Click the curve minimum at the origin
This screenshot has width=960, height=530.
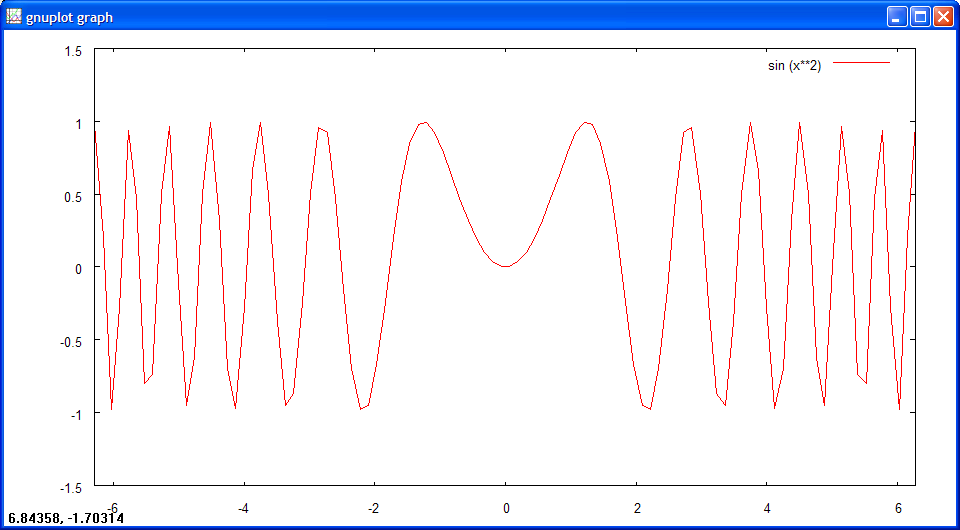[506, 266]
